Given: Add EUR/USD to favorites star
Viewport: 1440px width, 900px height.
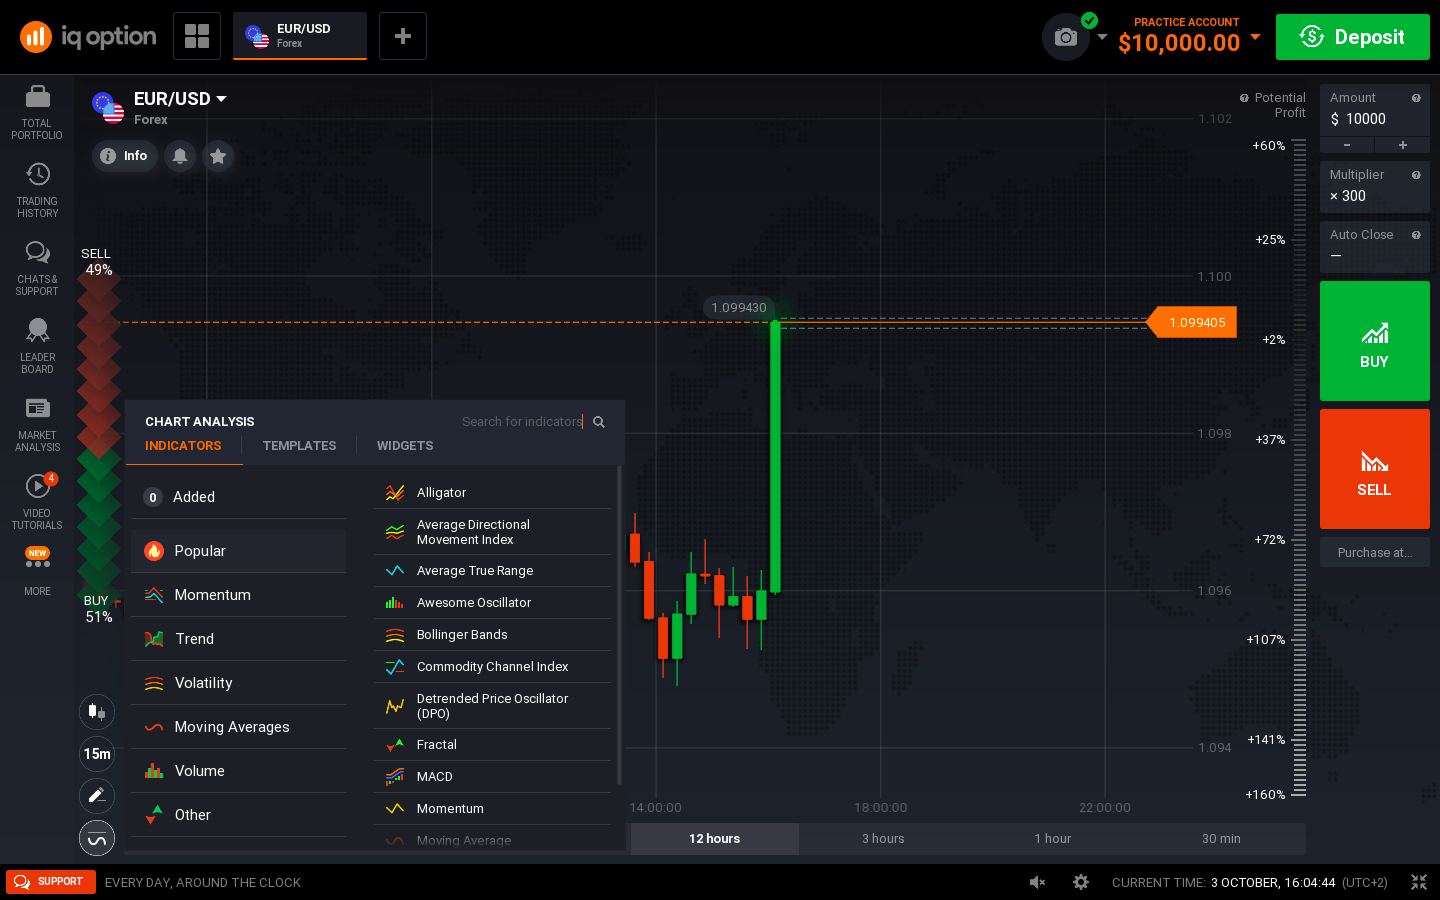Looking at the screenshot, I should [218, 156].
